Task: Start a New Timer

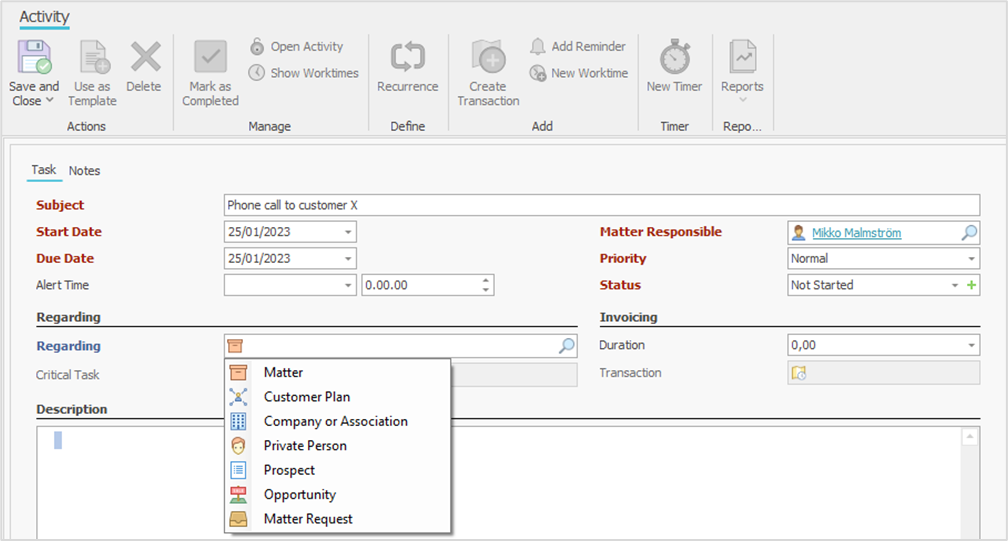Action: tap(674, 58)
